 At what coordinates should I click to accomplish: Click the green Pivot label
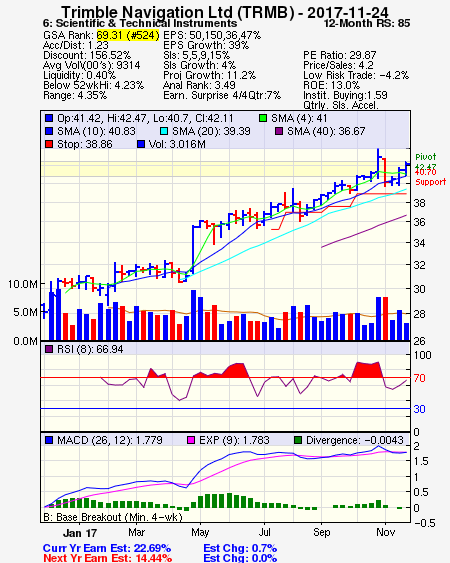pyautogui.click(x=426, y=157)
